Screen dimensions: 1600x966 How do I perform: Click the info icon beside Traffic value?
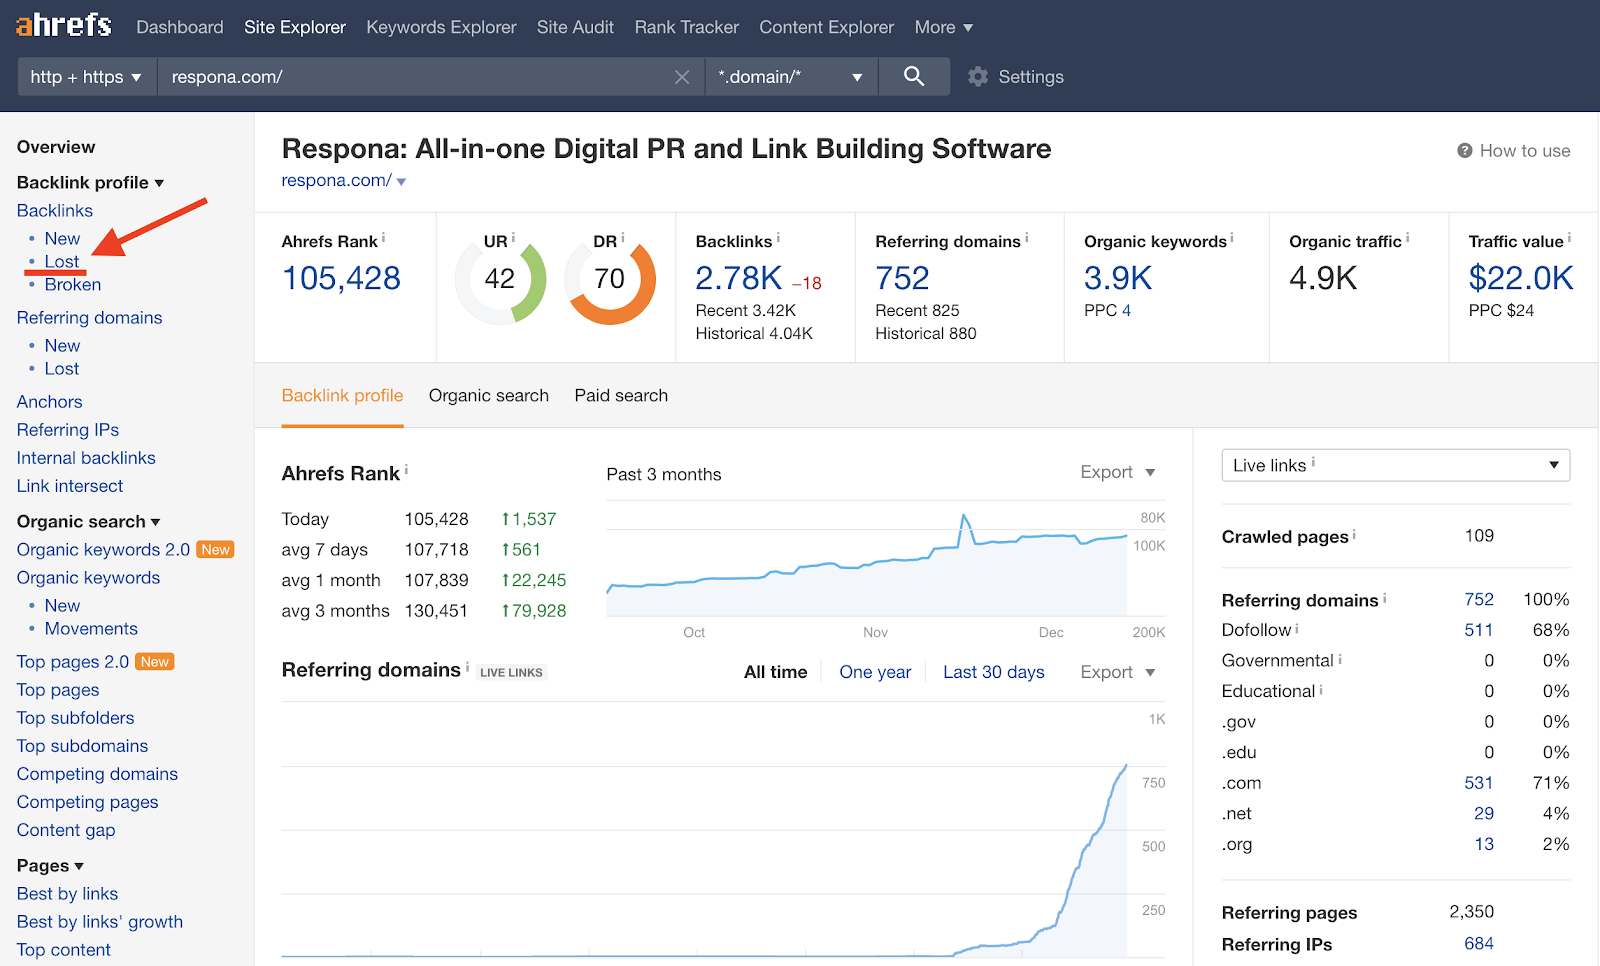(1569, 238)
